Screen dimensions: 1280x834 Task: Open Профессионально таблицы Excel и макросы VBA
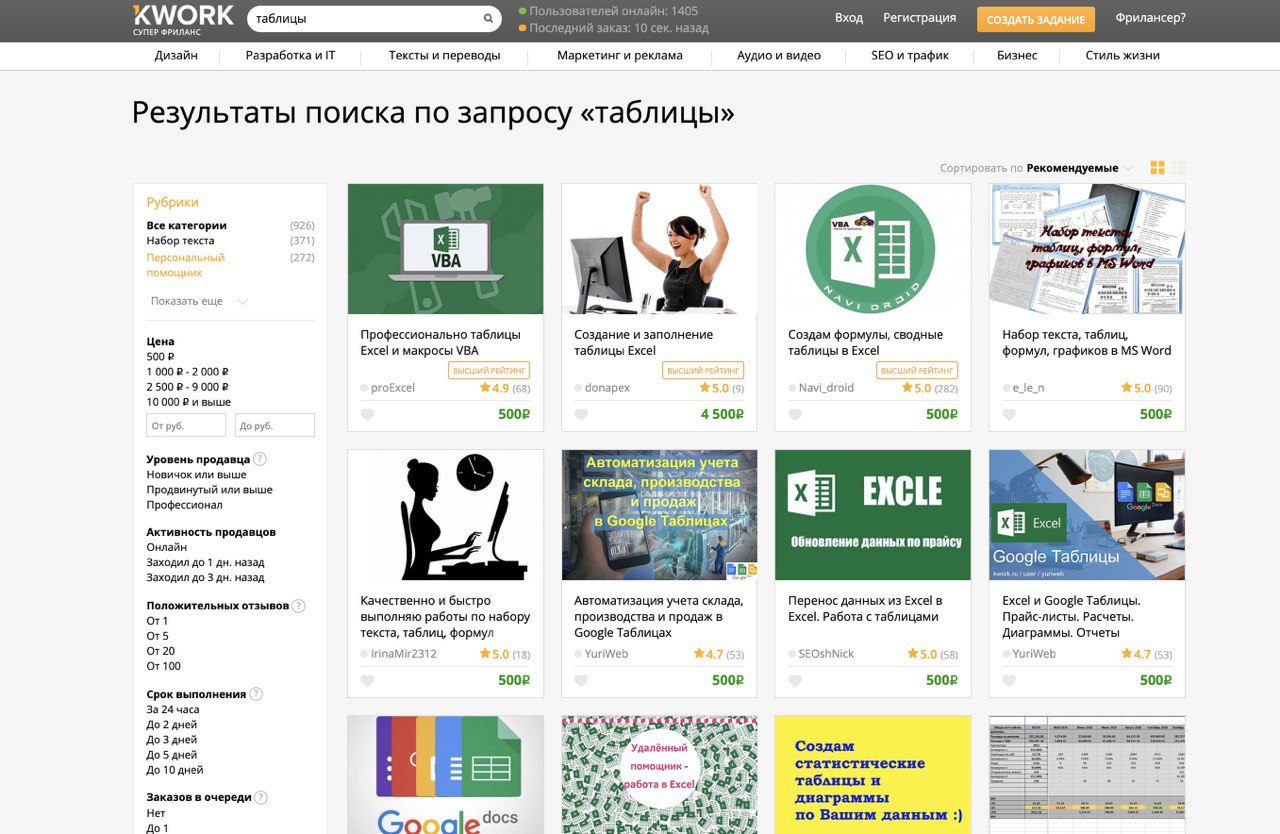tap(440, 343)
